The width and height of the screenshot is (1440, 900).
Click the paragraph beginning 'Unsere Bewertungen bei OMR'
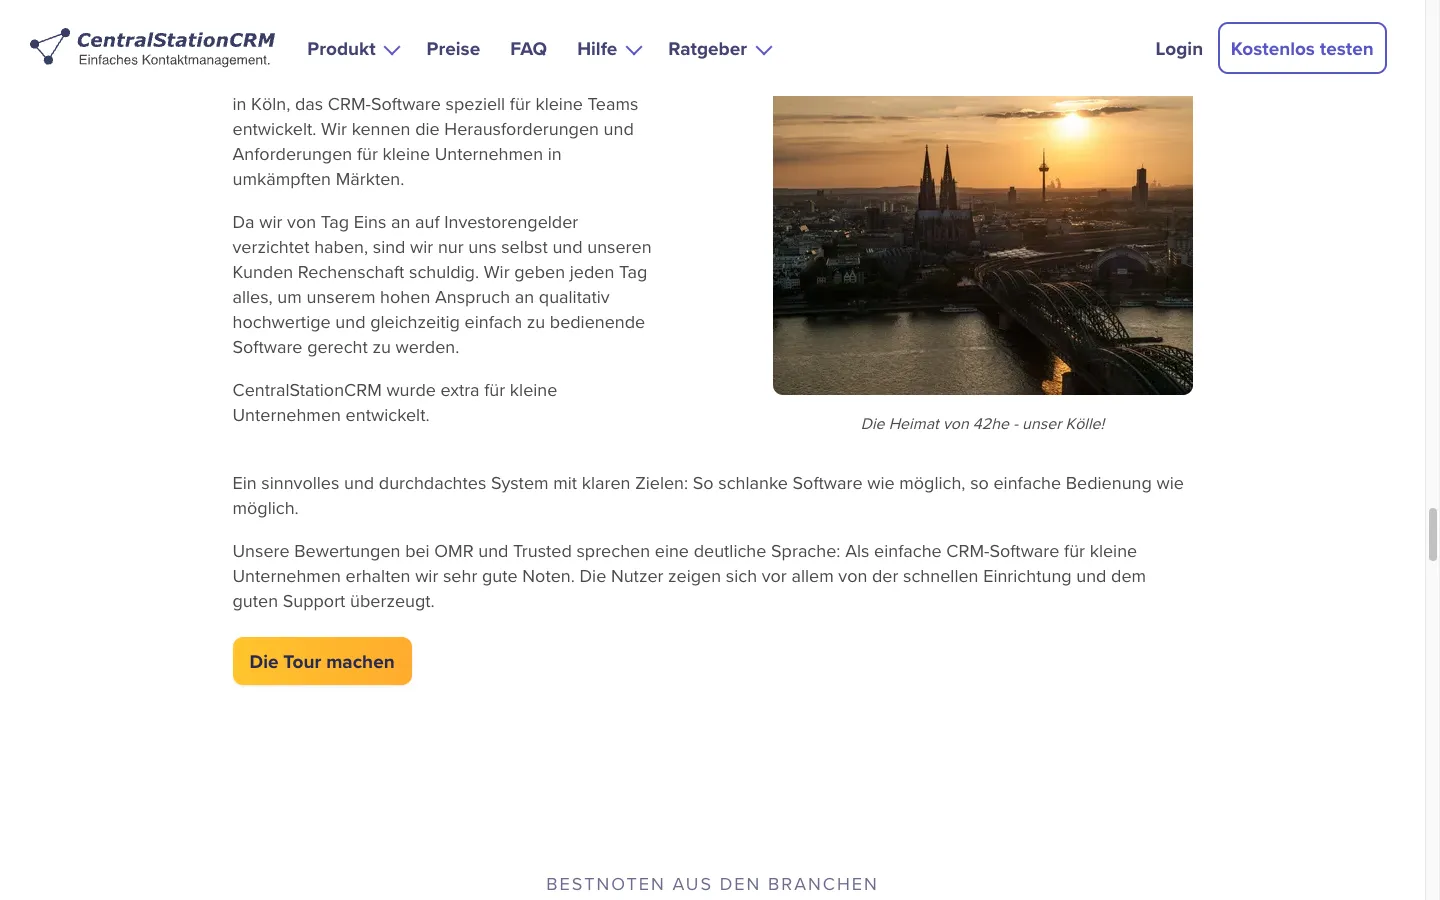pyautogui.click(x=690, y=576)
